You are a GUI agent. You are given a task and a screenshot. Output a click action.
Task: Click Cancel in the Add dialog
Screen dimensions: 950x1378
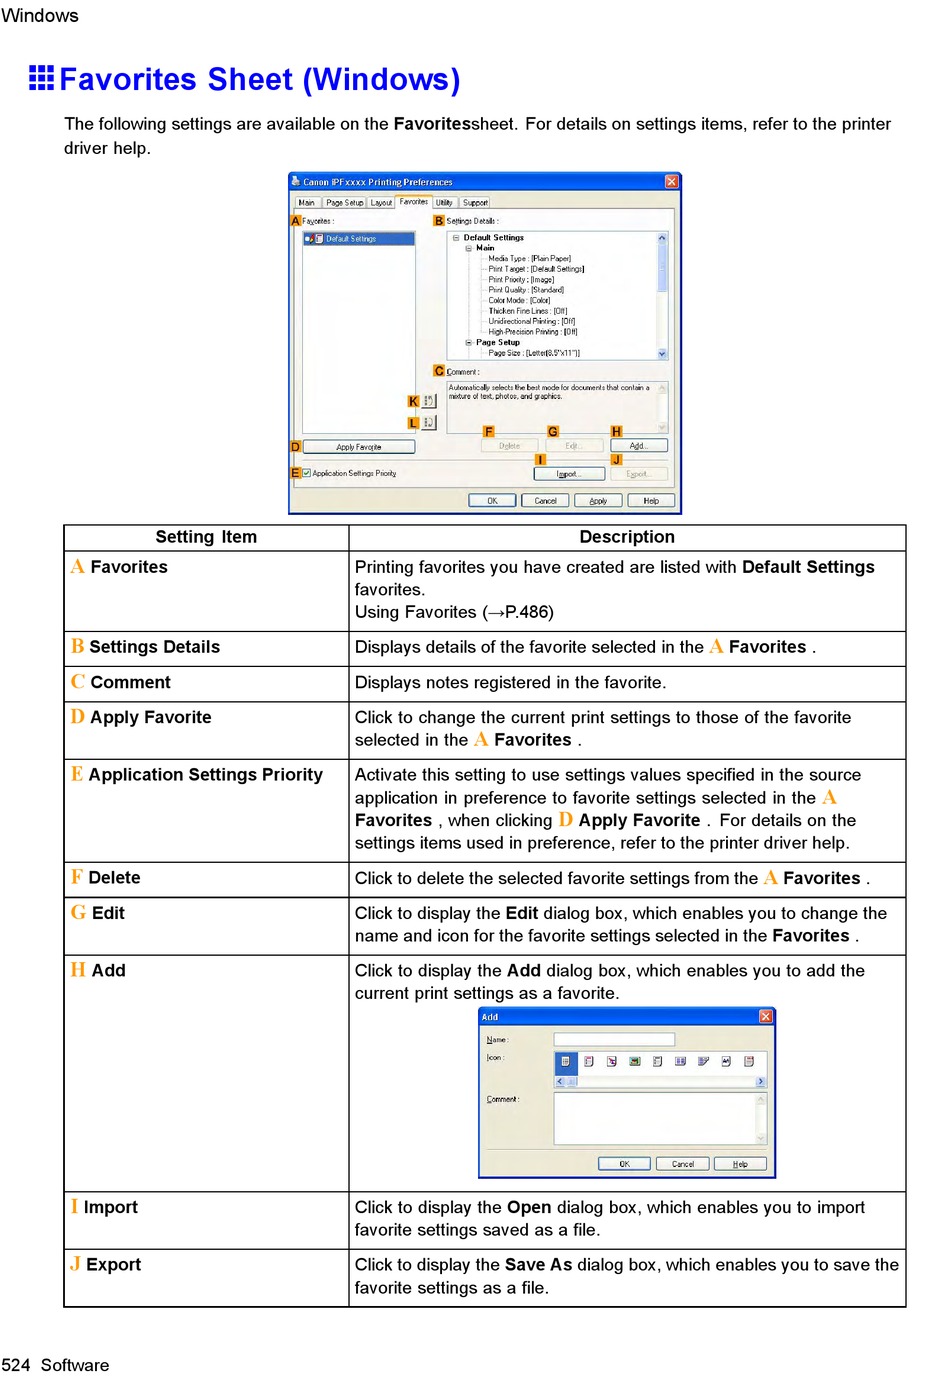(x=683, y=1164)
